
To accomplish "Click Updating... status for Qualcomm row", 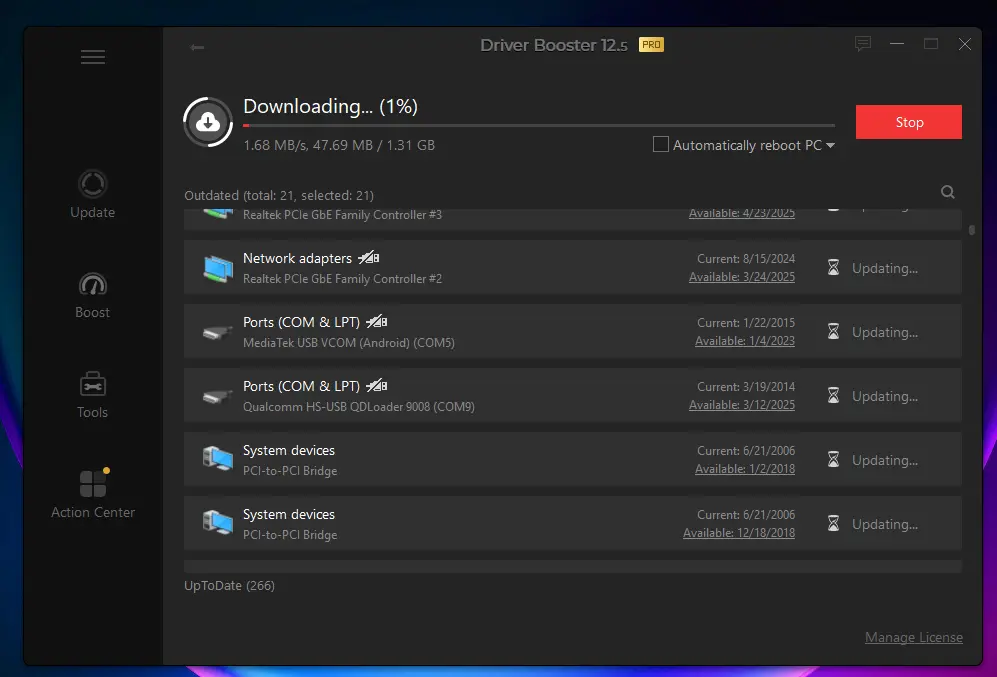I will coord(884,397).
